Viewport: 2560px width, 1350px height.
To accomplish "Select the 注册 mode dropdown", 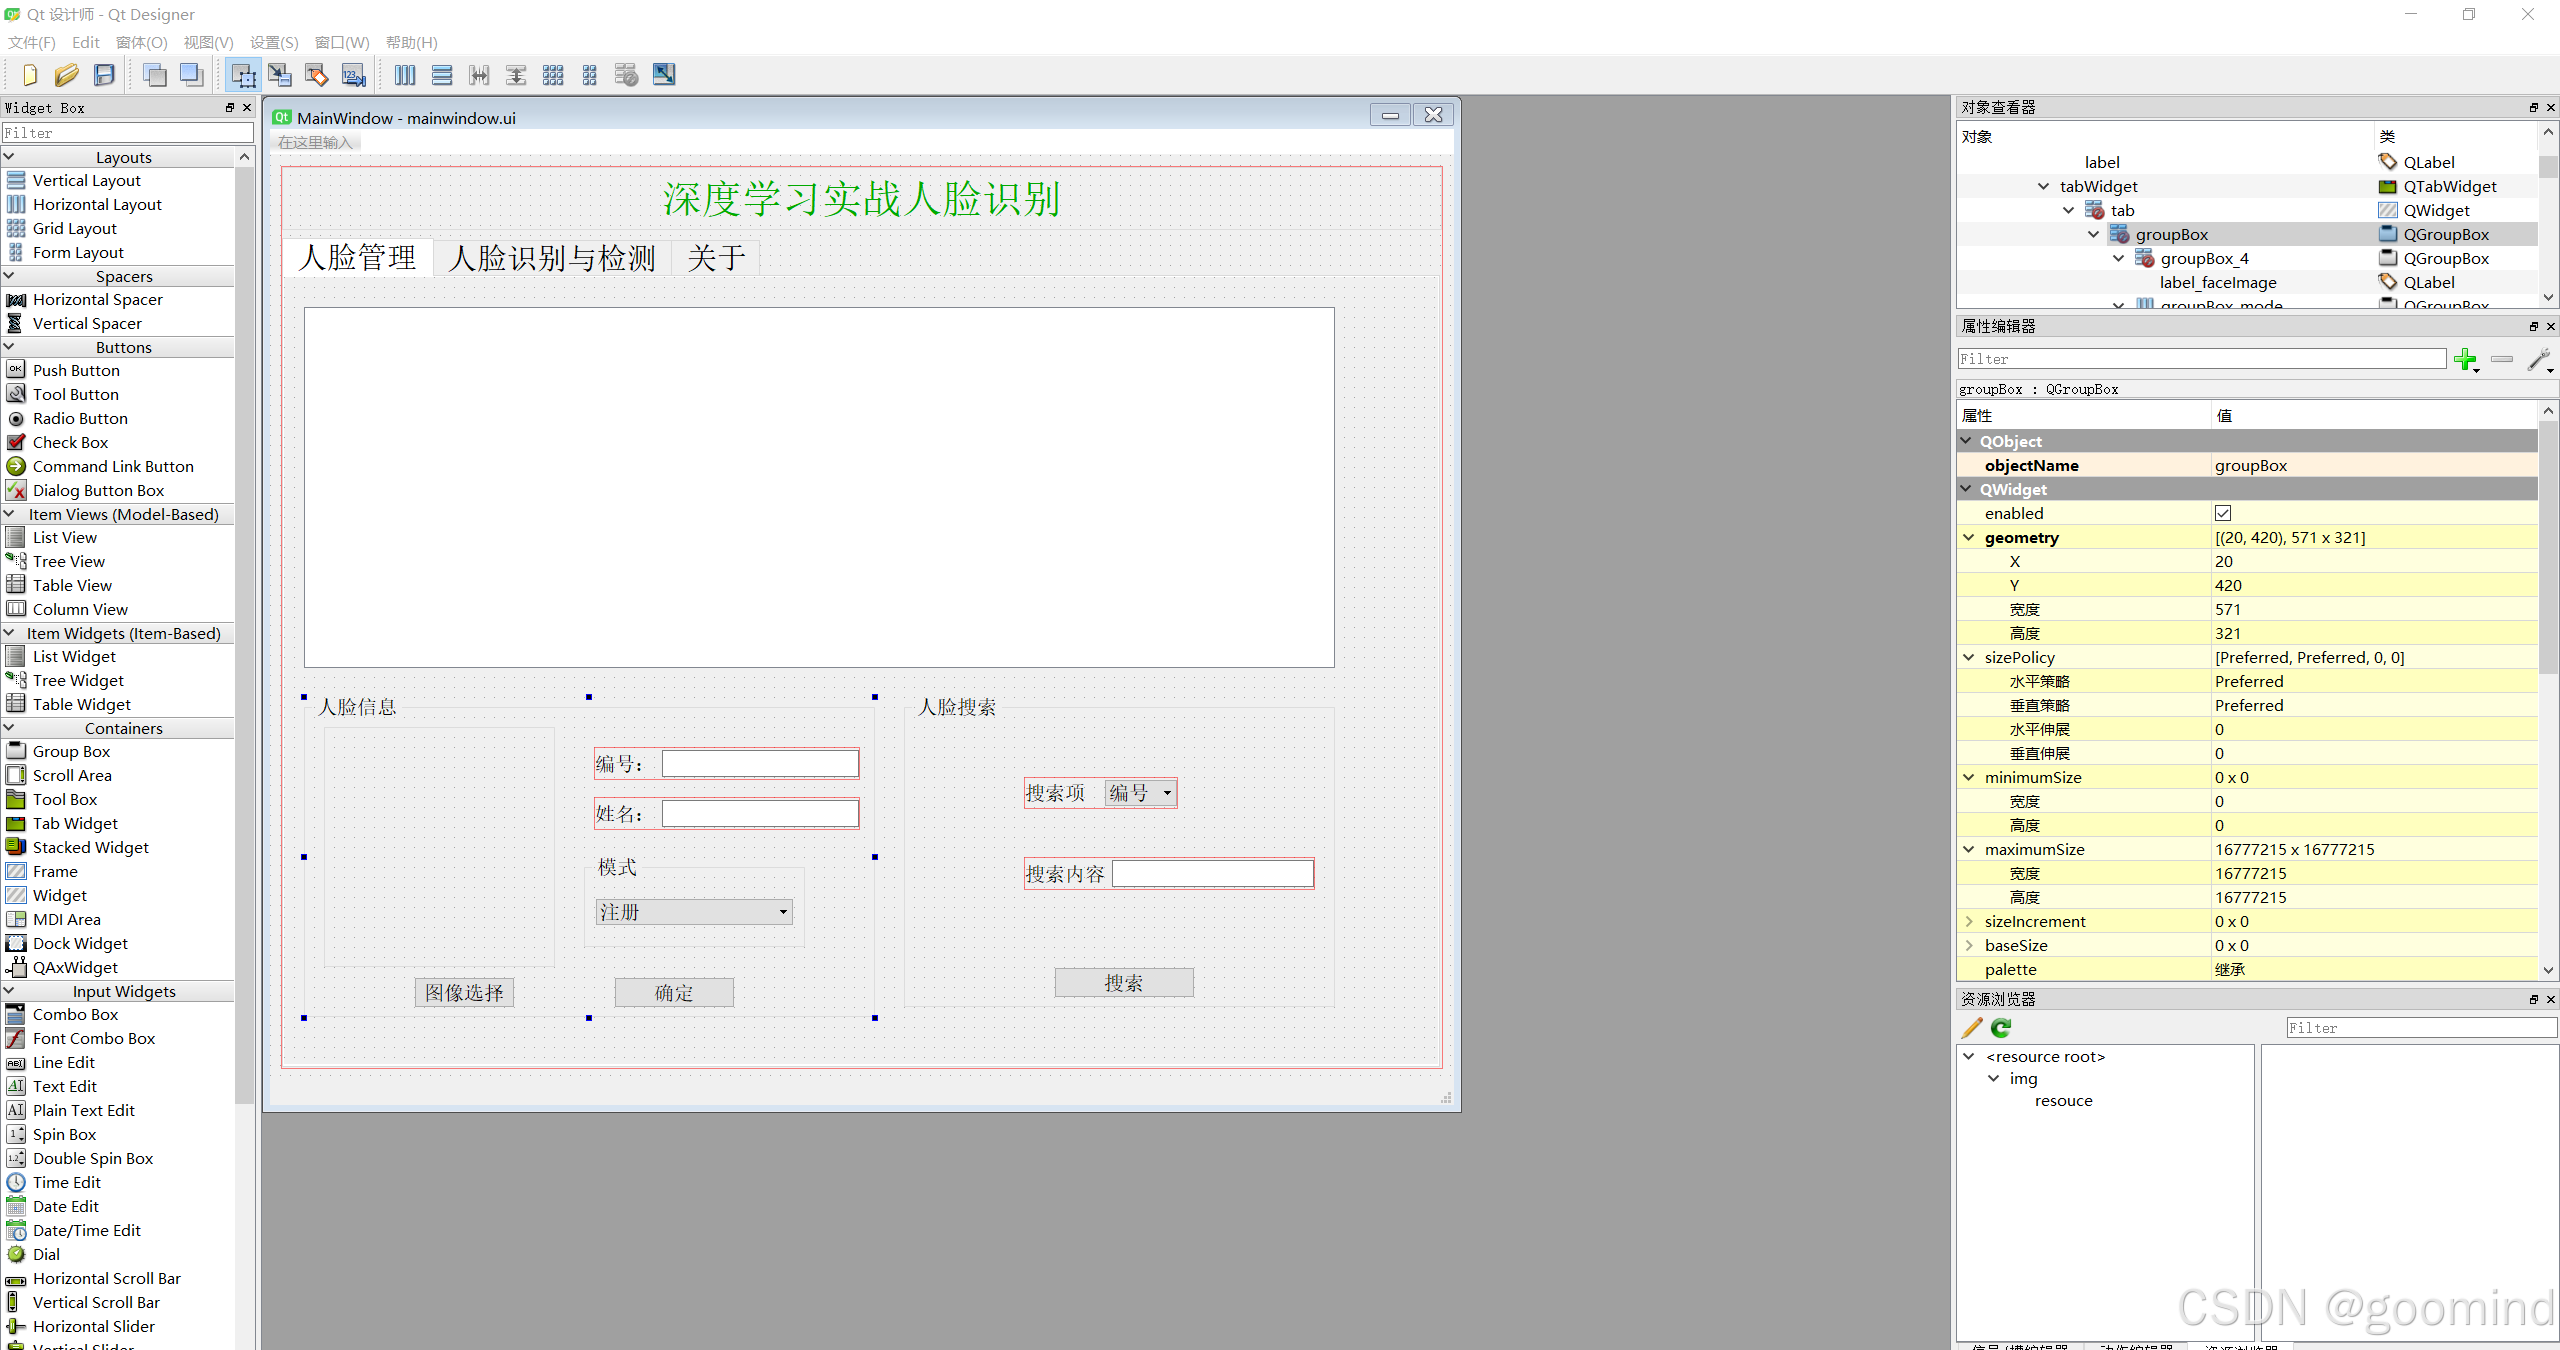I will pyautogui.click(x=692, y=911).
